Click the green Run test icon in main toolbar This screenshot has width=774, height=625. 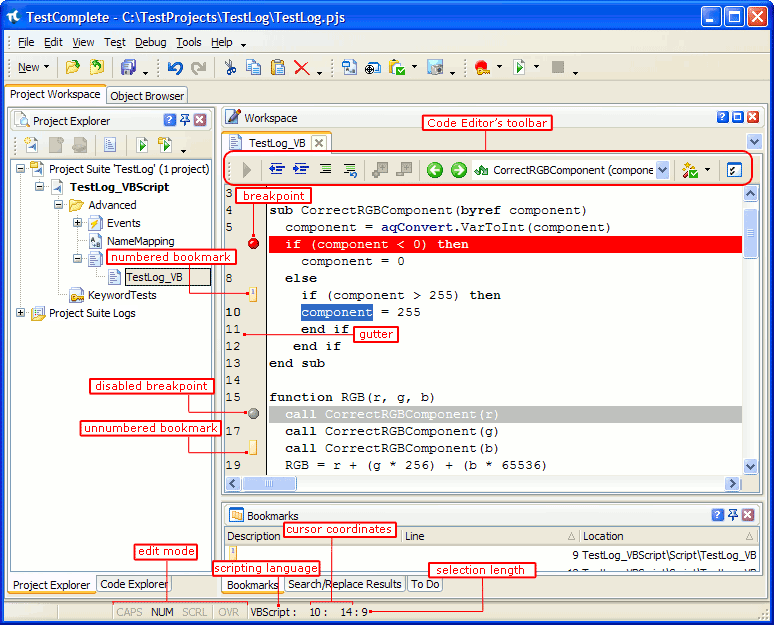[519, 67]
